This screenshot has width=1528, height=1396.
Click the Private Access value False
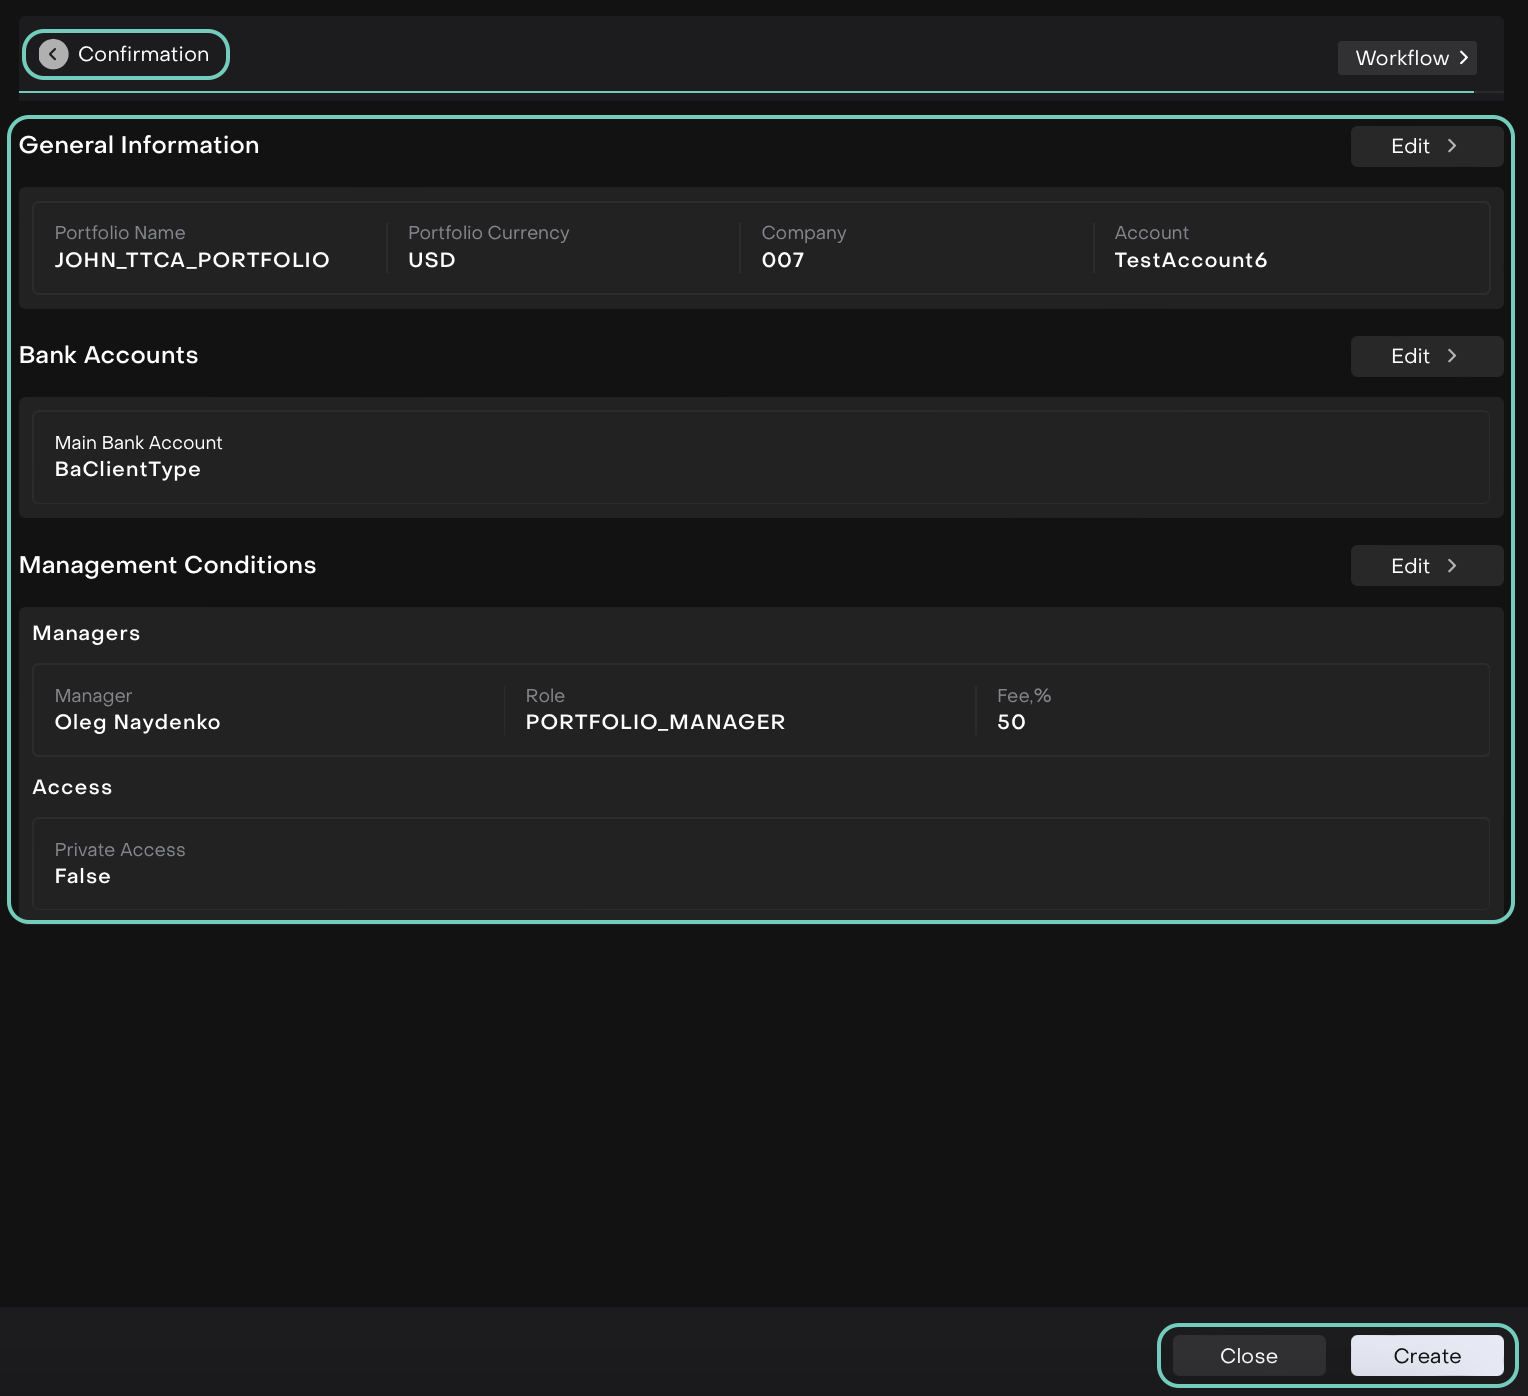(x=82, y=876)
